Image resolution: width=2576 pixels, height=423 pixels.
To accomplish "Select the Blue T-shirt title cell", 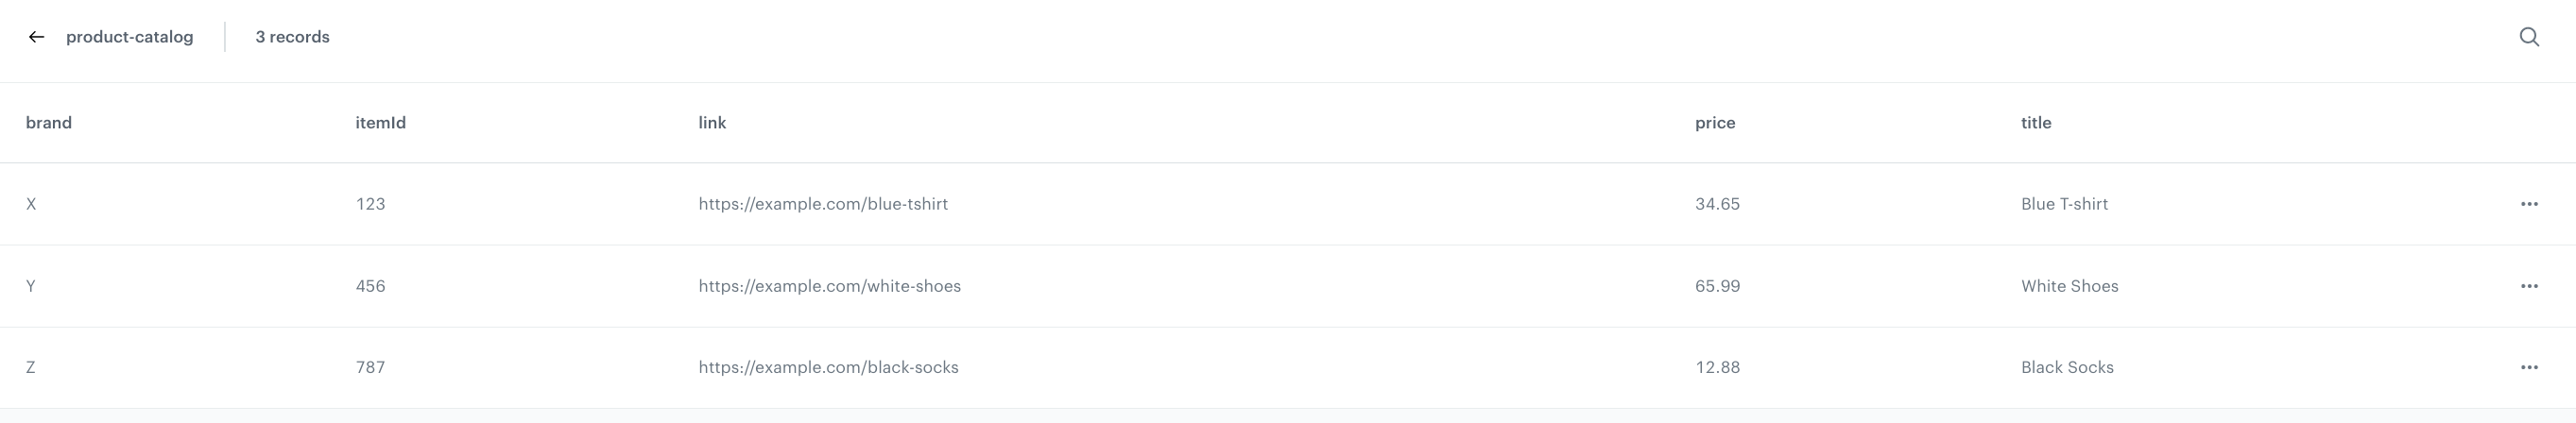I will (2064, 204).
